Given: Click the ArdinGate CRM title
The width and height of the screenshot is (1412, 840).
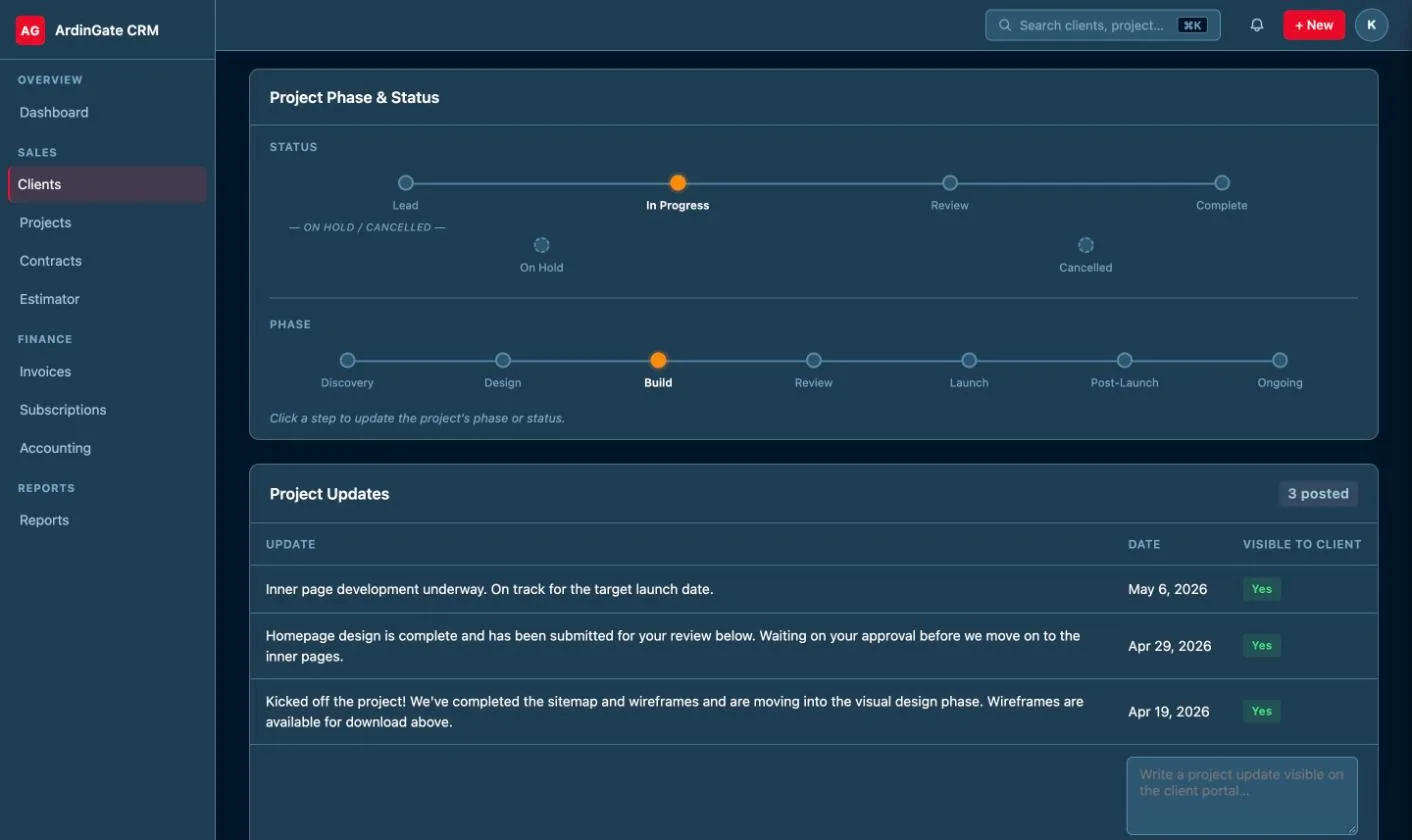Looking at the screenshot, I should (107, 30).
